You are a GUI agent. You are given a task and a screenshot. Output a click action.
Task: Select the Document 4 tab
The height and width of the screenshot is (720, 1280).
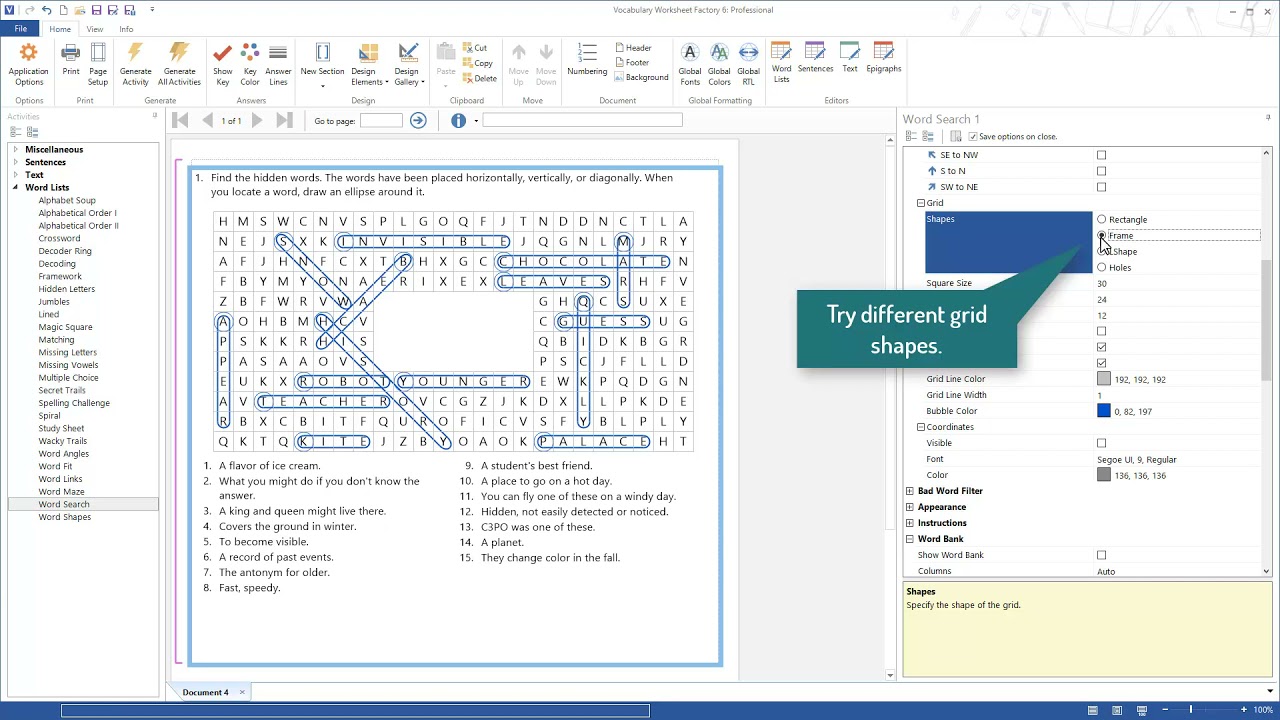205,692
